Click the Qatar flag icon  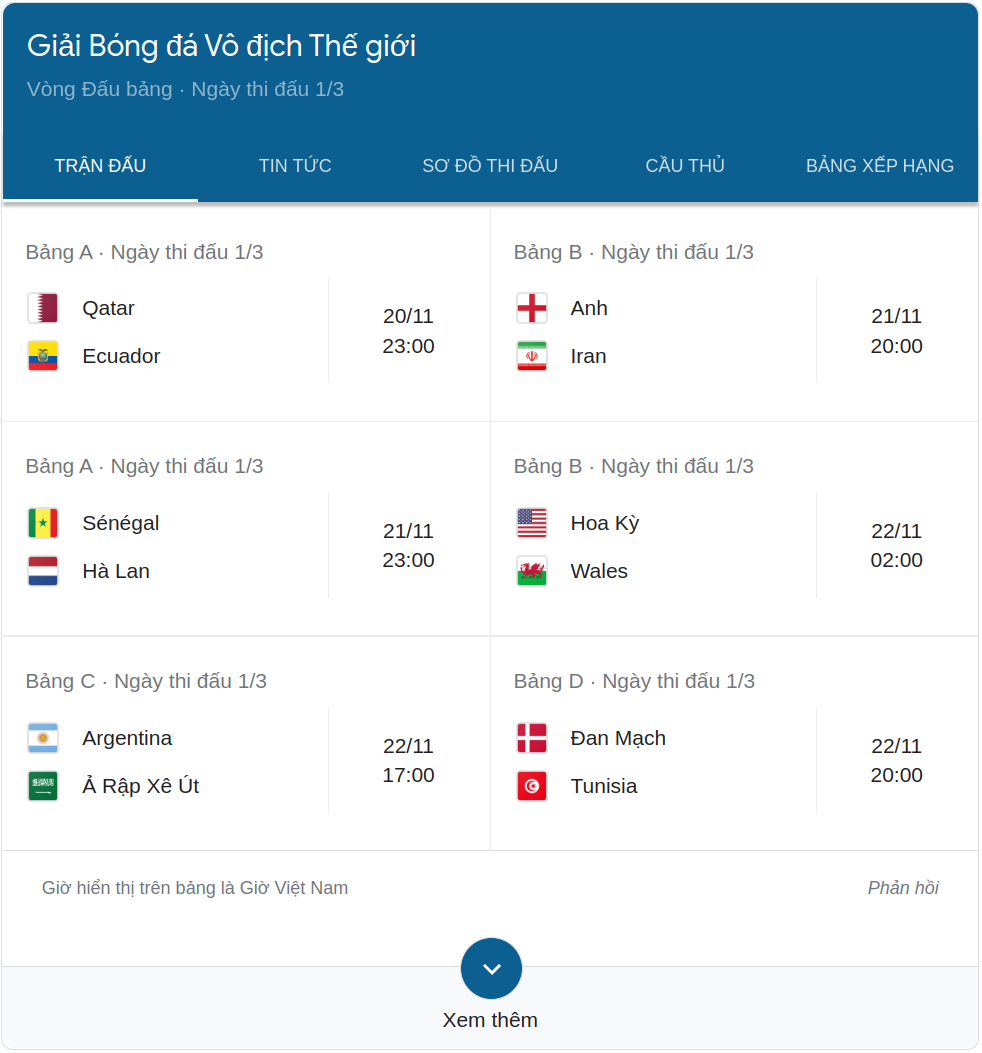point(43,308)
